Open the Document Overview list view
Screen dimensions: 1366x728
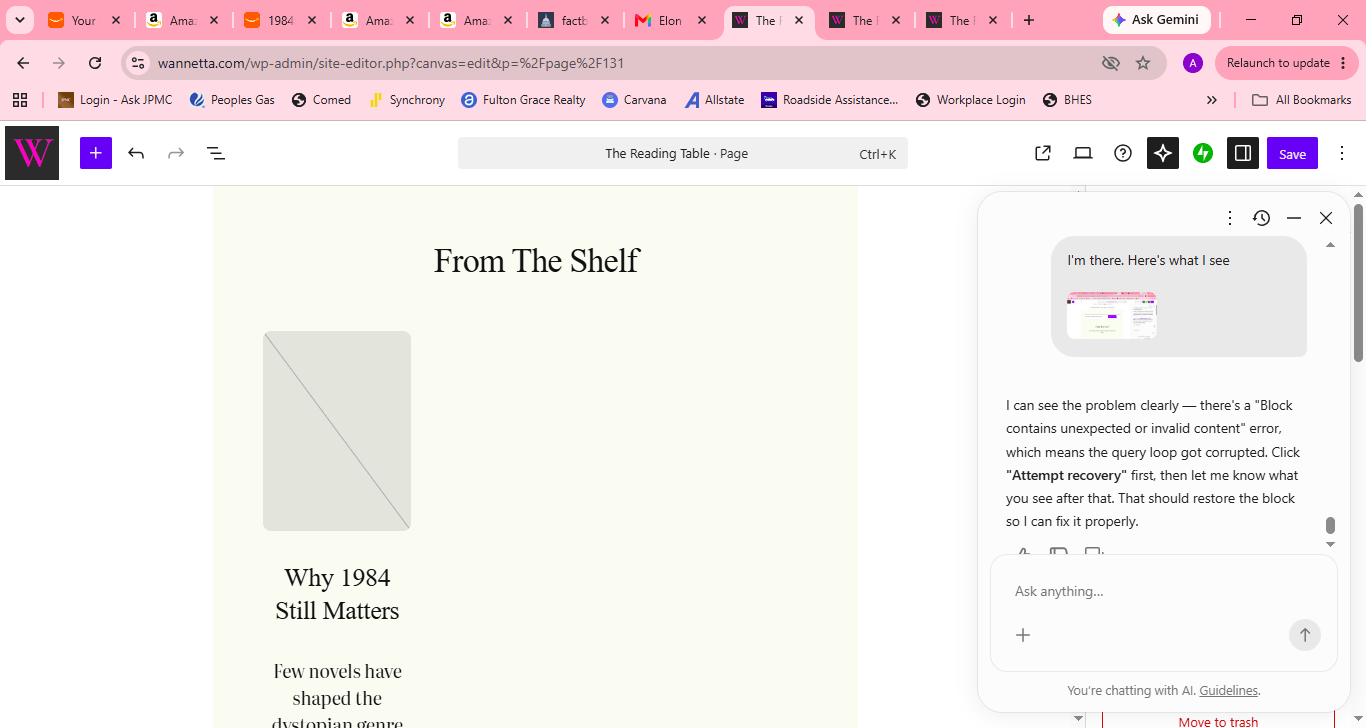click(x=215, y=153)
